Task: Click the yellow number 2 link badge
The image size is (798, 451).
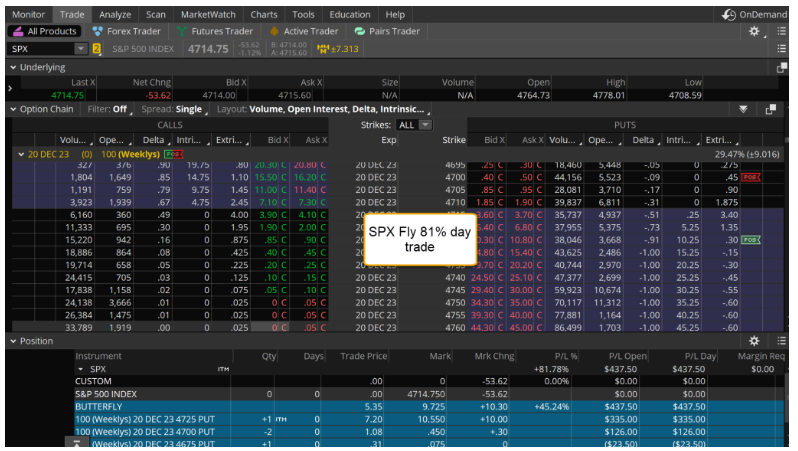Action: tap(97, 49)
